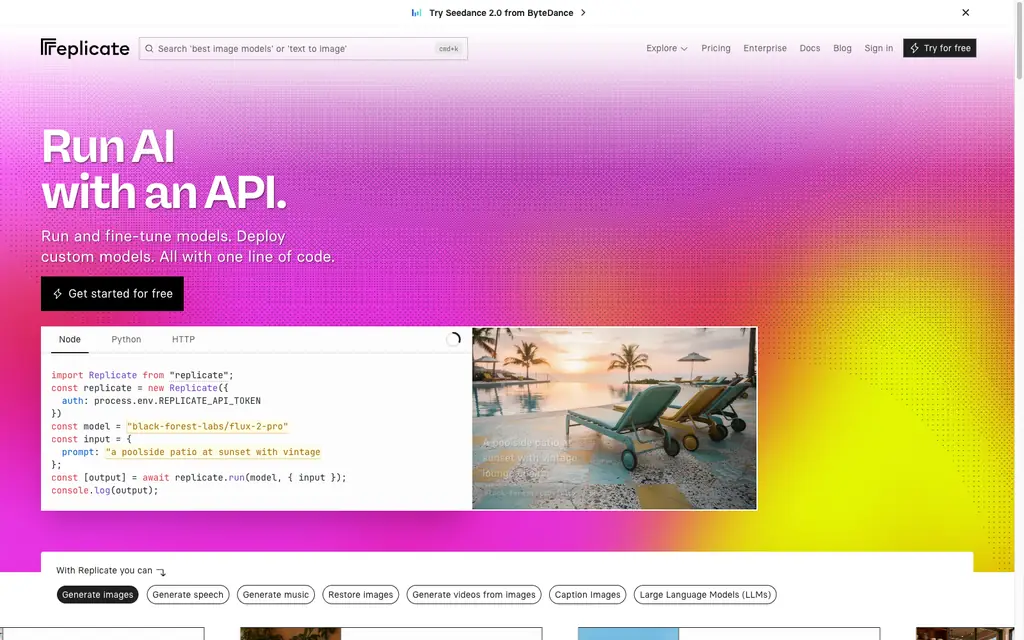Switch to the HTTP code tab
1024x640 pixels.
click(x=184, y=340)
